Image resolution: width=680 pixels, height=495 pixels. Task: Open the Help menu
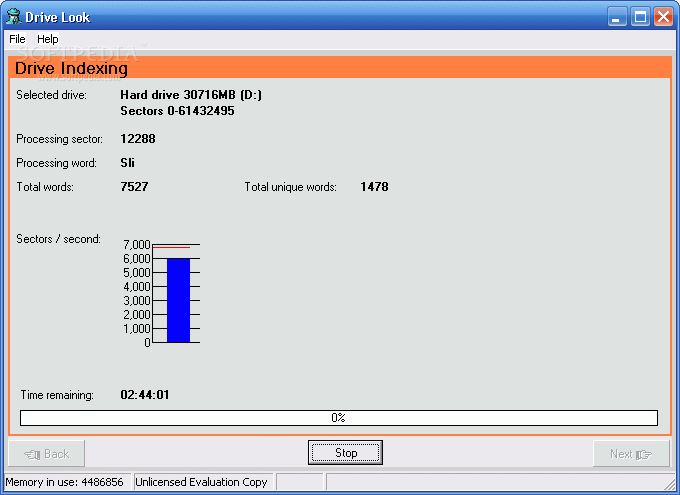48,39
